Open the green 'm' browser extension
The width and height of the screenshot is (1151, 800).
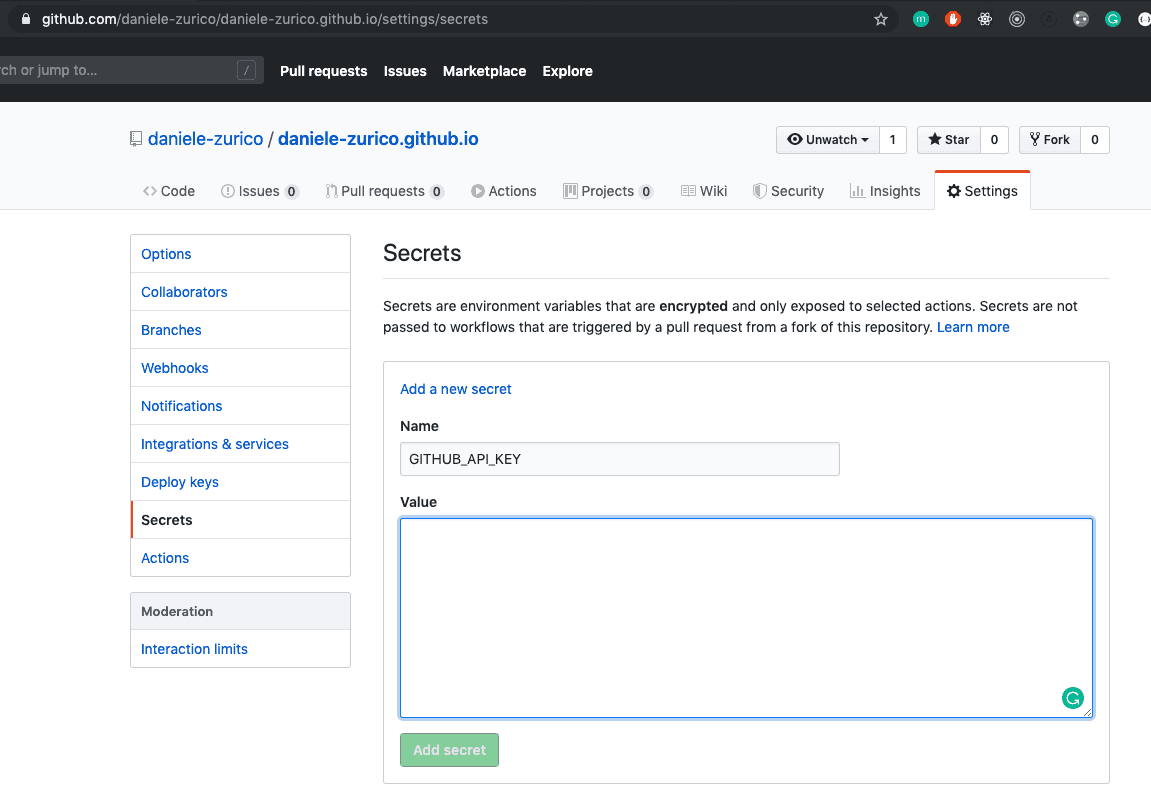pos(921,19)
